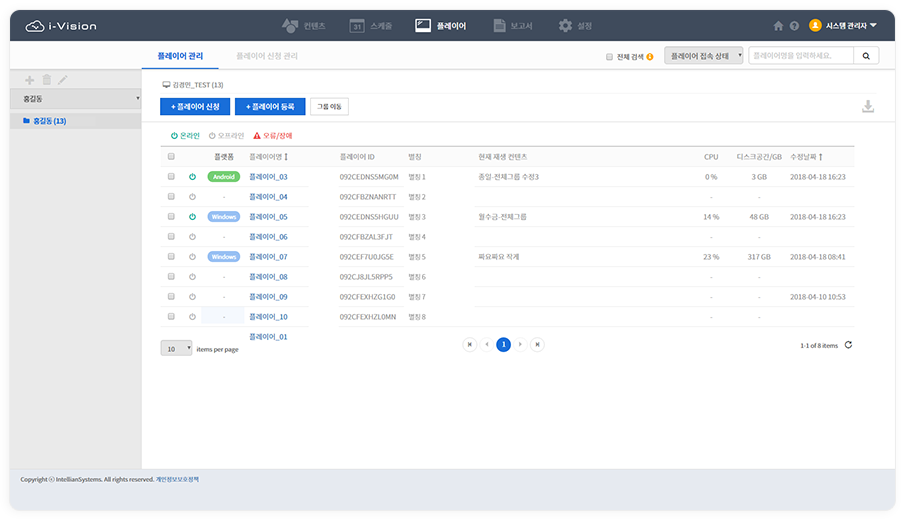Open help via the question mark icon
Viewport: 905px width, 520px height.
tap(794, 26)
